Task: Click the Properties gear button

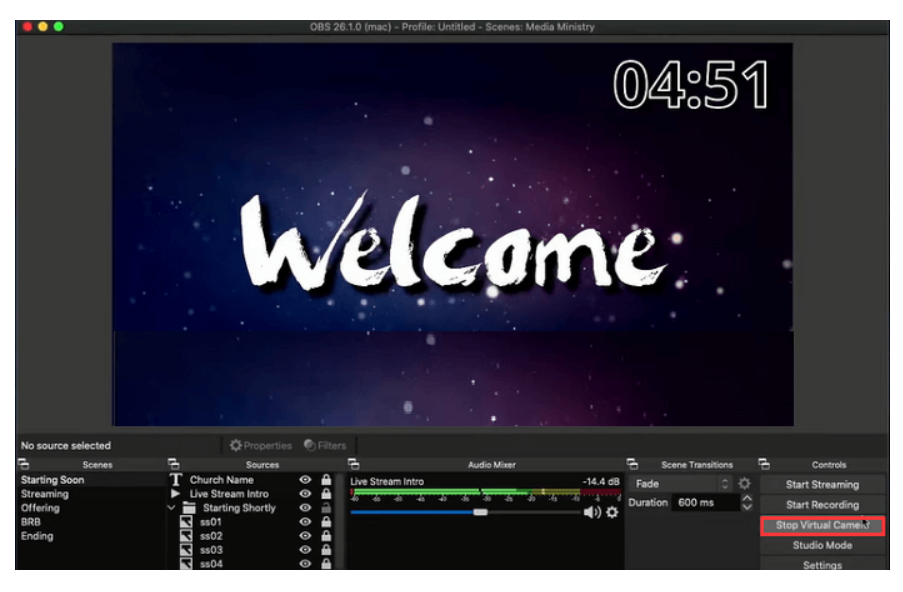Action: click(260, 446)
